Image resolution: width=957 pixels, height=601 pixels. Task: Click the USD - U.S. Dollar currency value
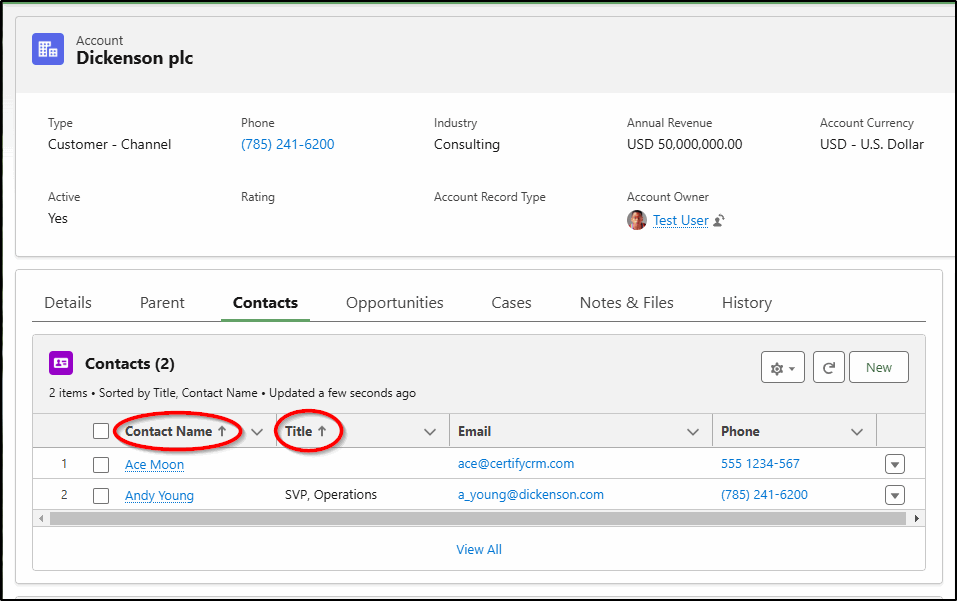coord(872,145)
